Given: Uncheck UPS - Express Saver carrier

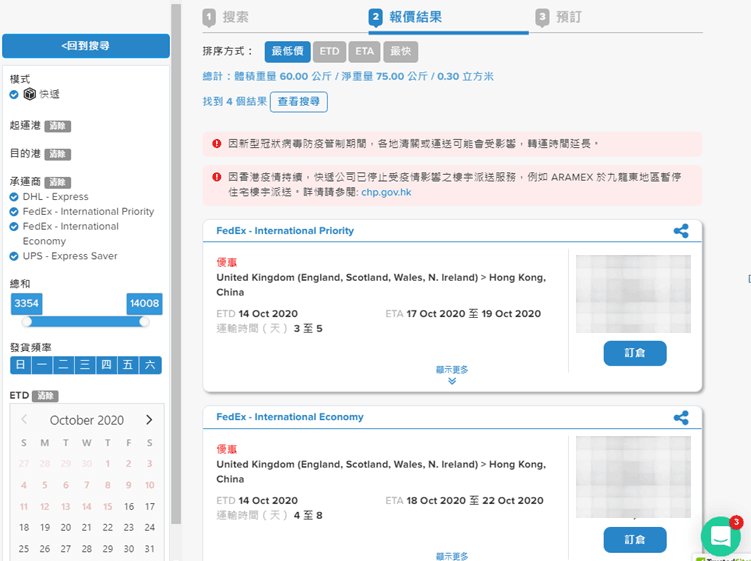Looking at the screenshot, I should point(14,256).
